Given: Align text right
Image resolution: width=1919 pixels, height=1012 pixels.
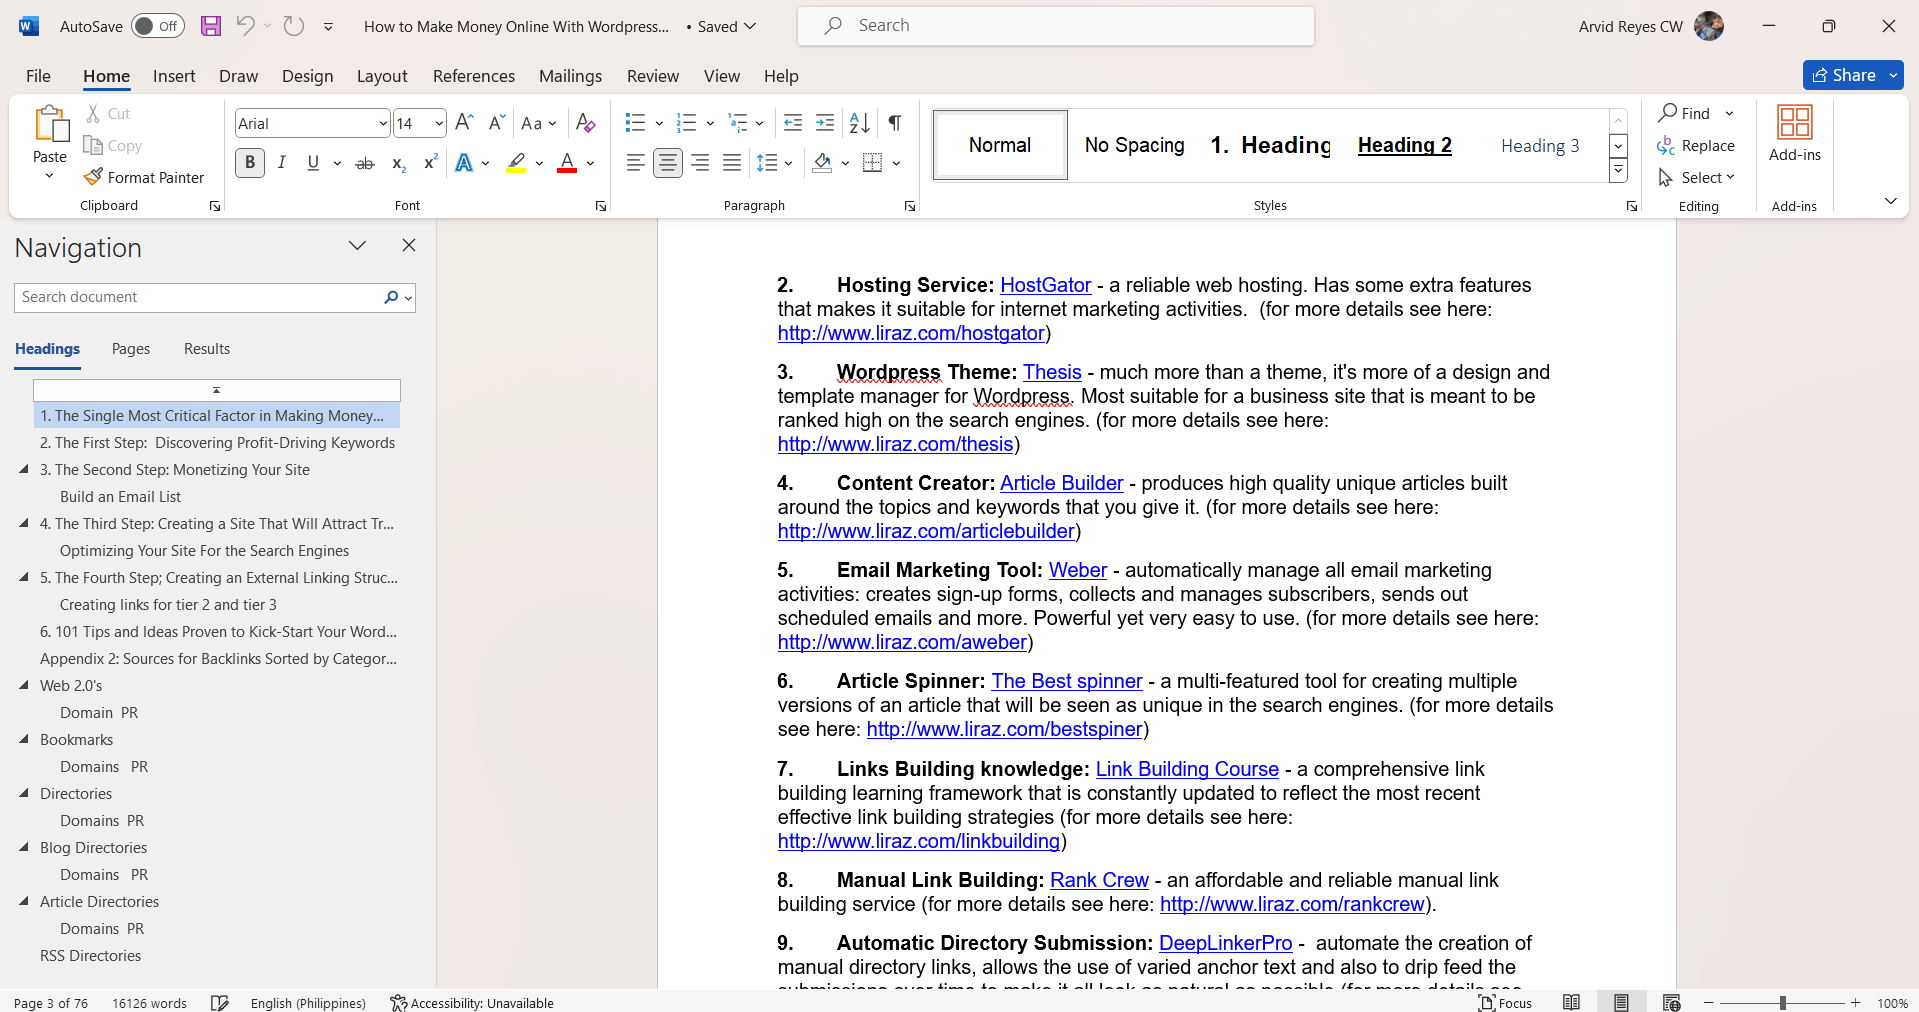Looking at the screenshot, I should pos(700,163).
